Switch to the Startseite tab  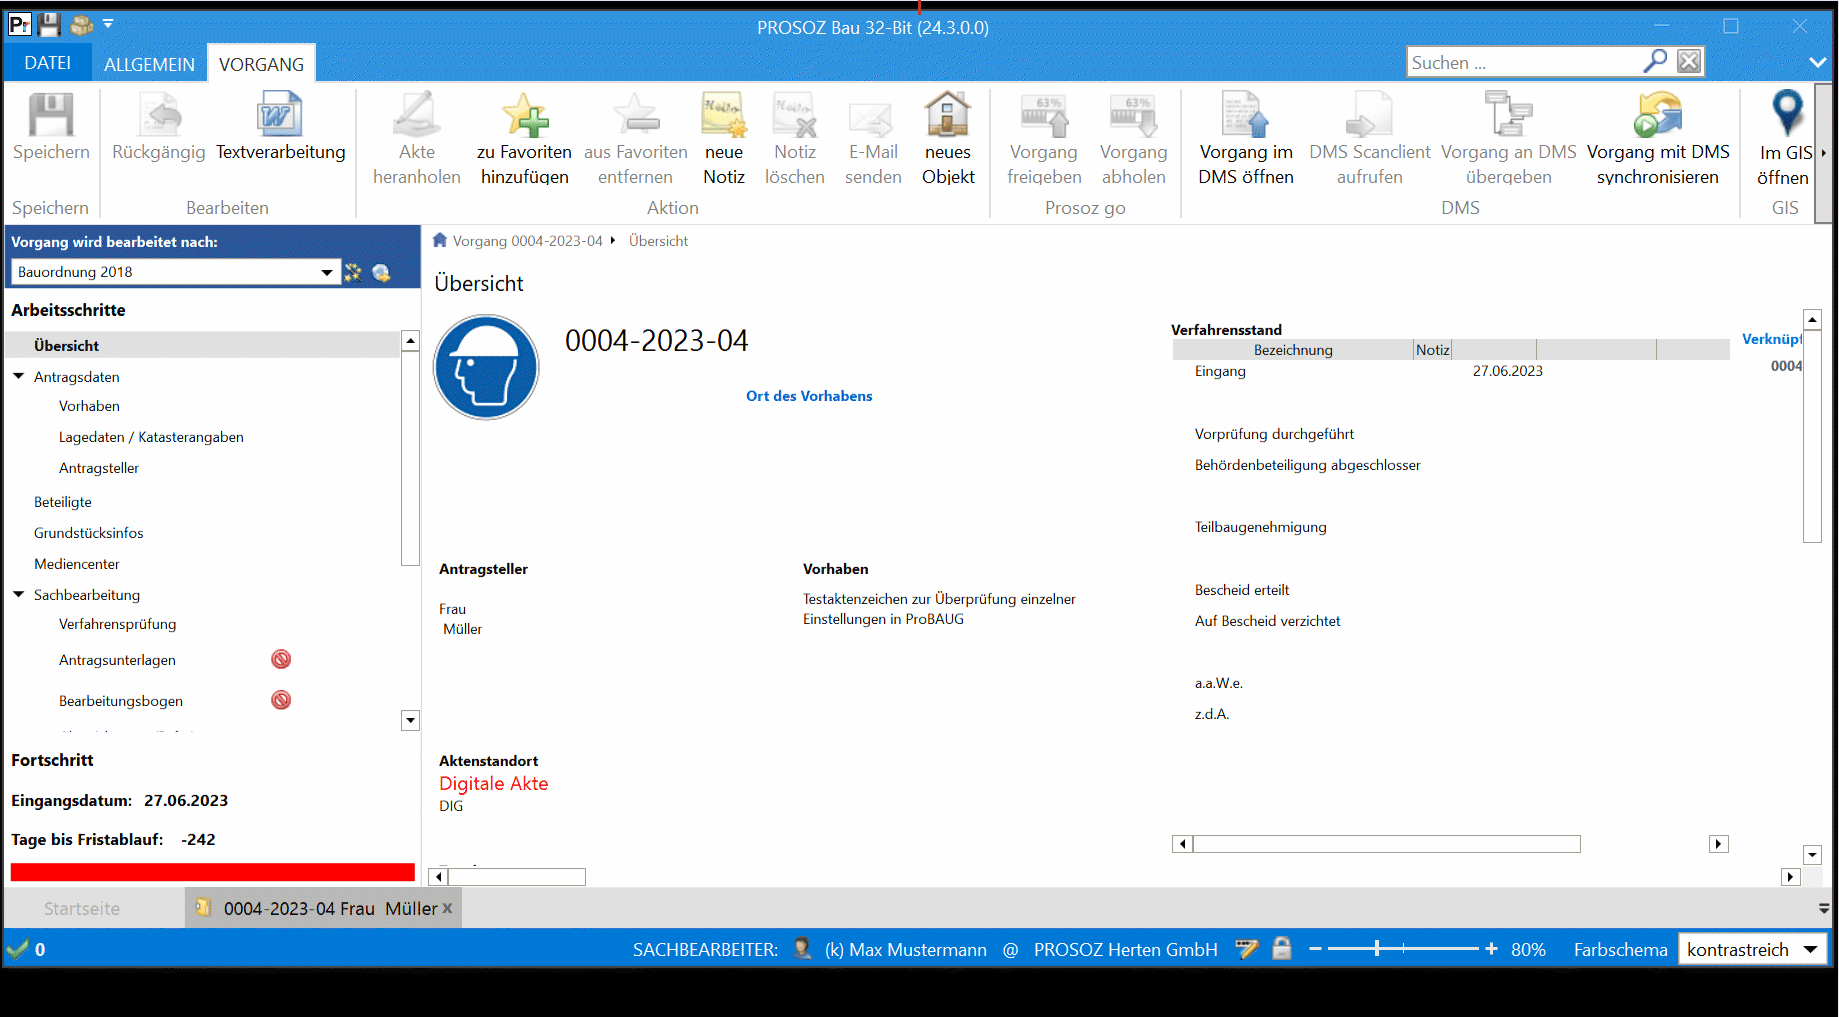[82, 909]
